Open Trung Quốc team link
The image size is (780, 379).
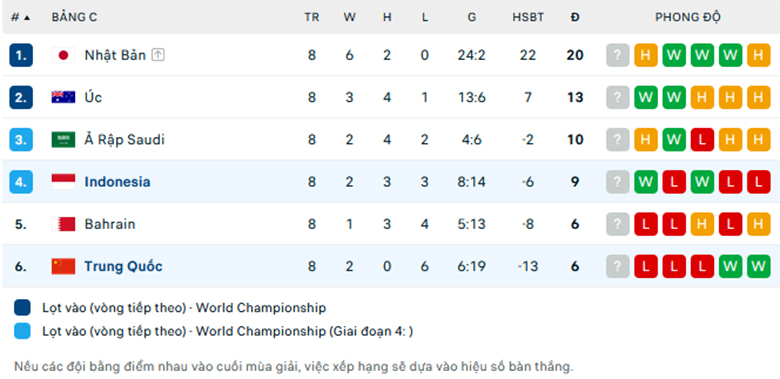click(123, 267)
